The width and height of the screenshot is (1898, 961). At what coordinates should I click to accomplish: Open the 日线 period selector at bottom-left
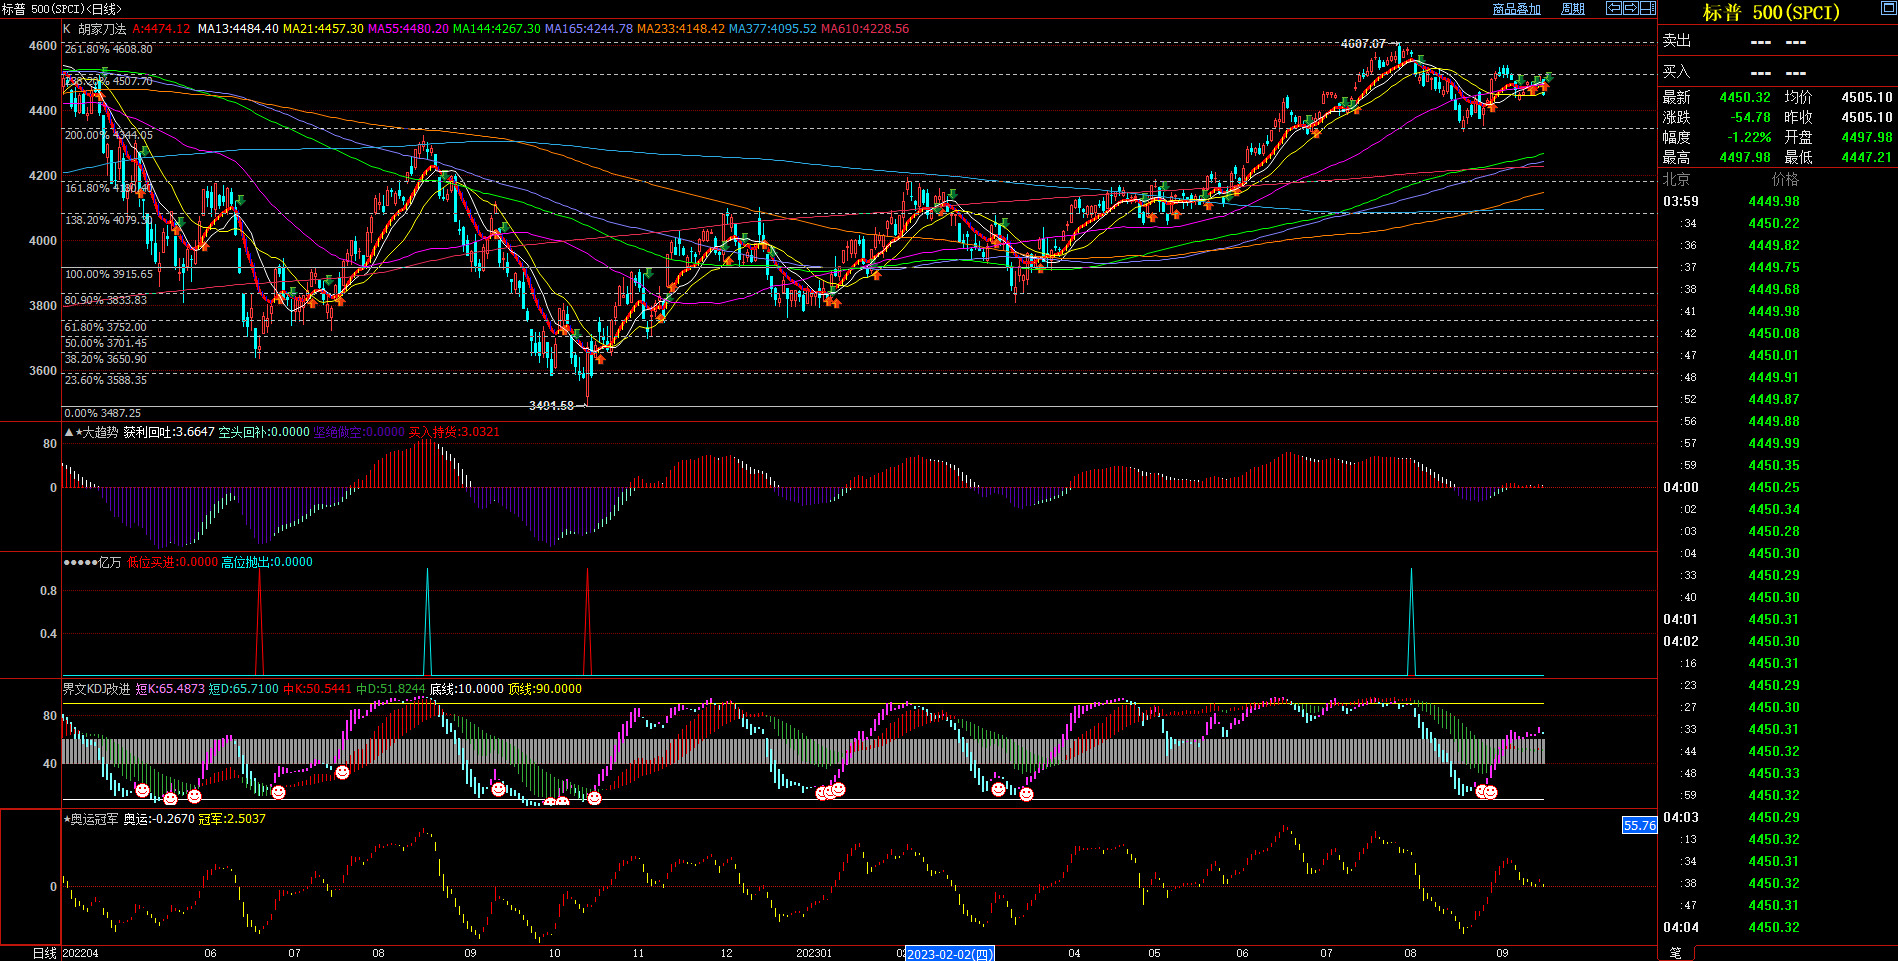tap(45, 953)
